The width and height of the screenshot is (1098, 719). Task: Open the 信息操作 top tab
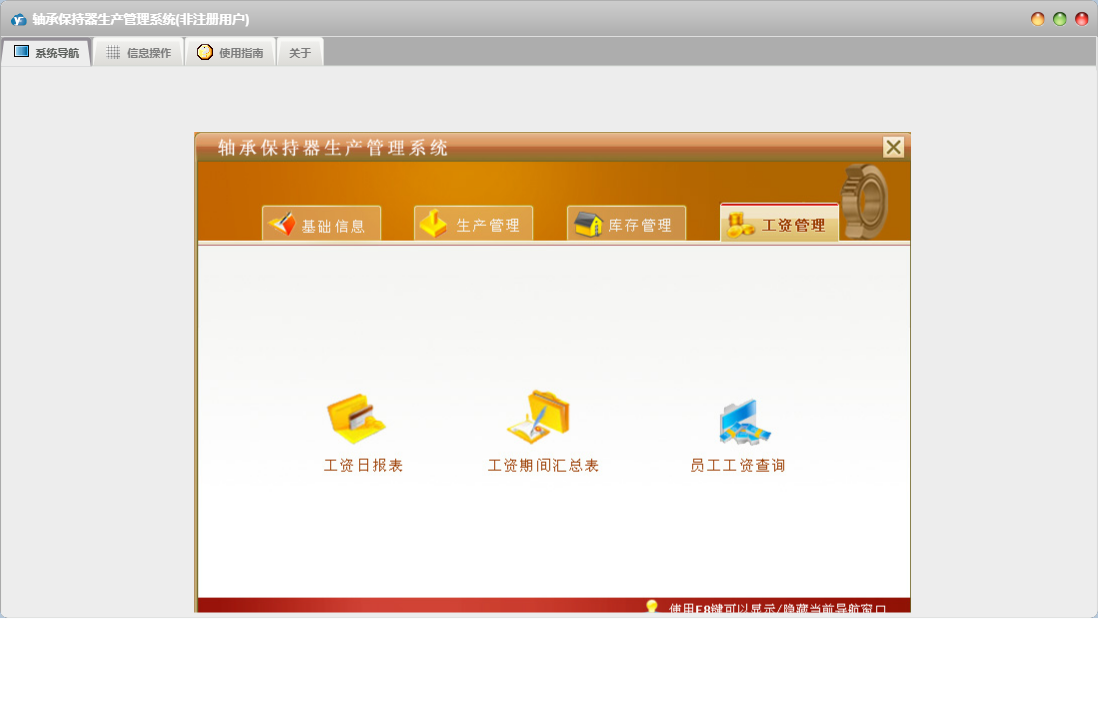click(139, 53)
